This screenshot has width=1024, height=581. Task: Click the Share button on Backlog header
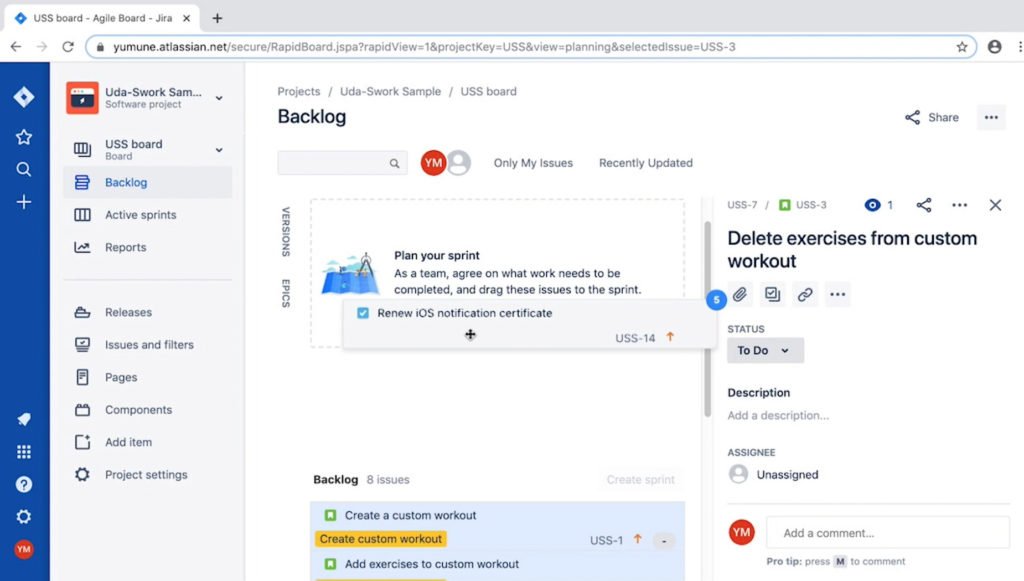pos(932,118)
